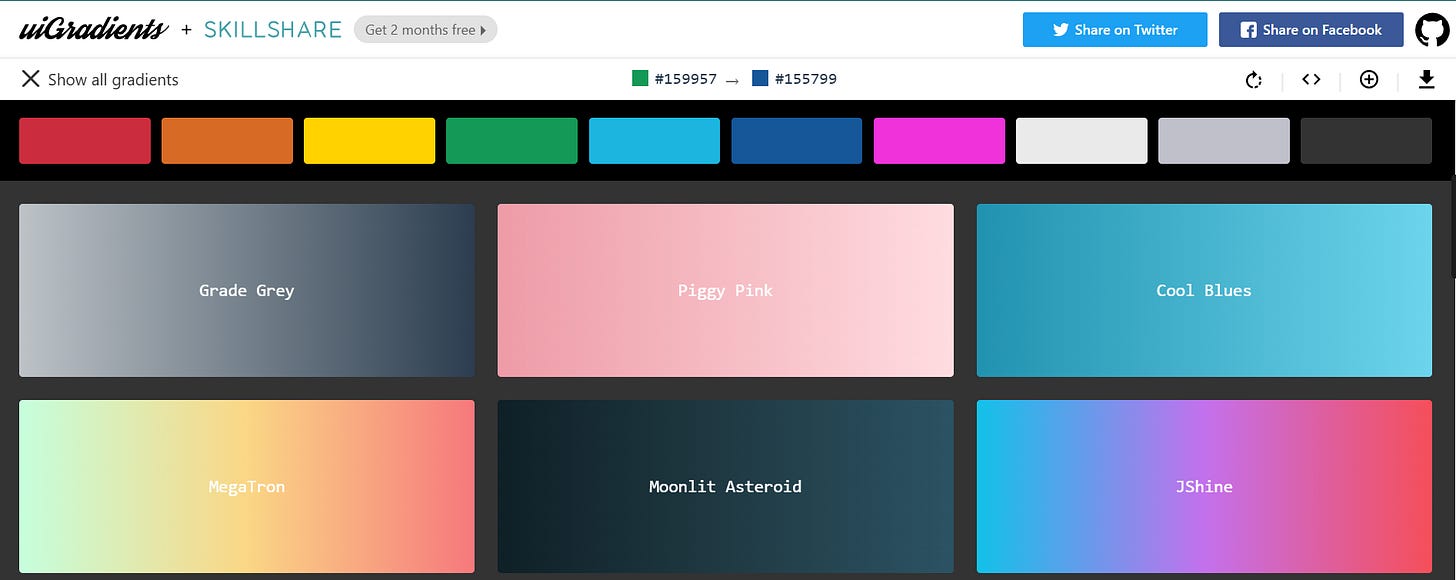Open the GitHub repository icon
The height and width of the screenshot is (580, 1456).
pos(1432,30)
